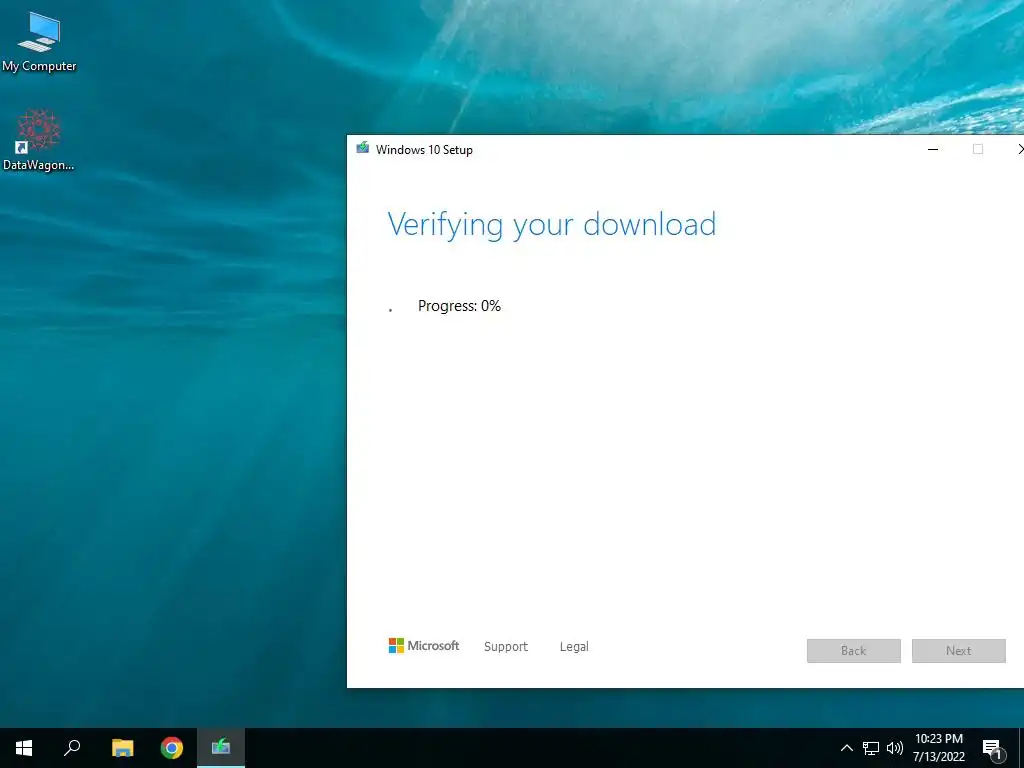The image size is (1024, 768).
Task: Minimize the Windows 10 Setup window
Action: point(933,150)
